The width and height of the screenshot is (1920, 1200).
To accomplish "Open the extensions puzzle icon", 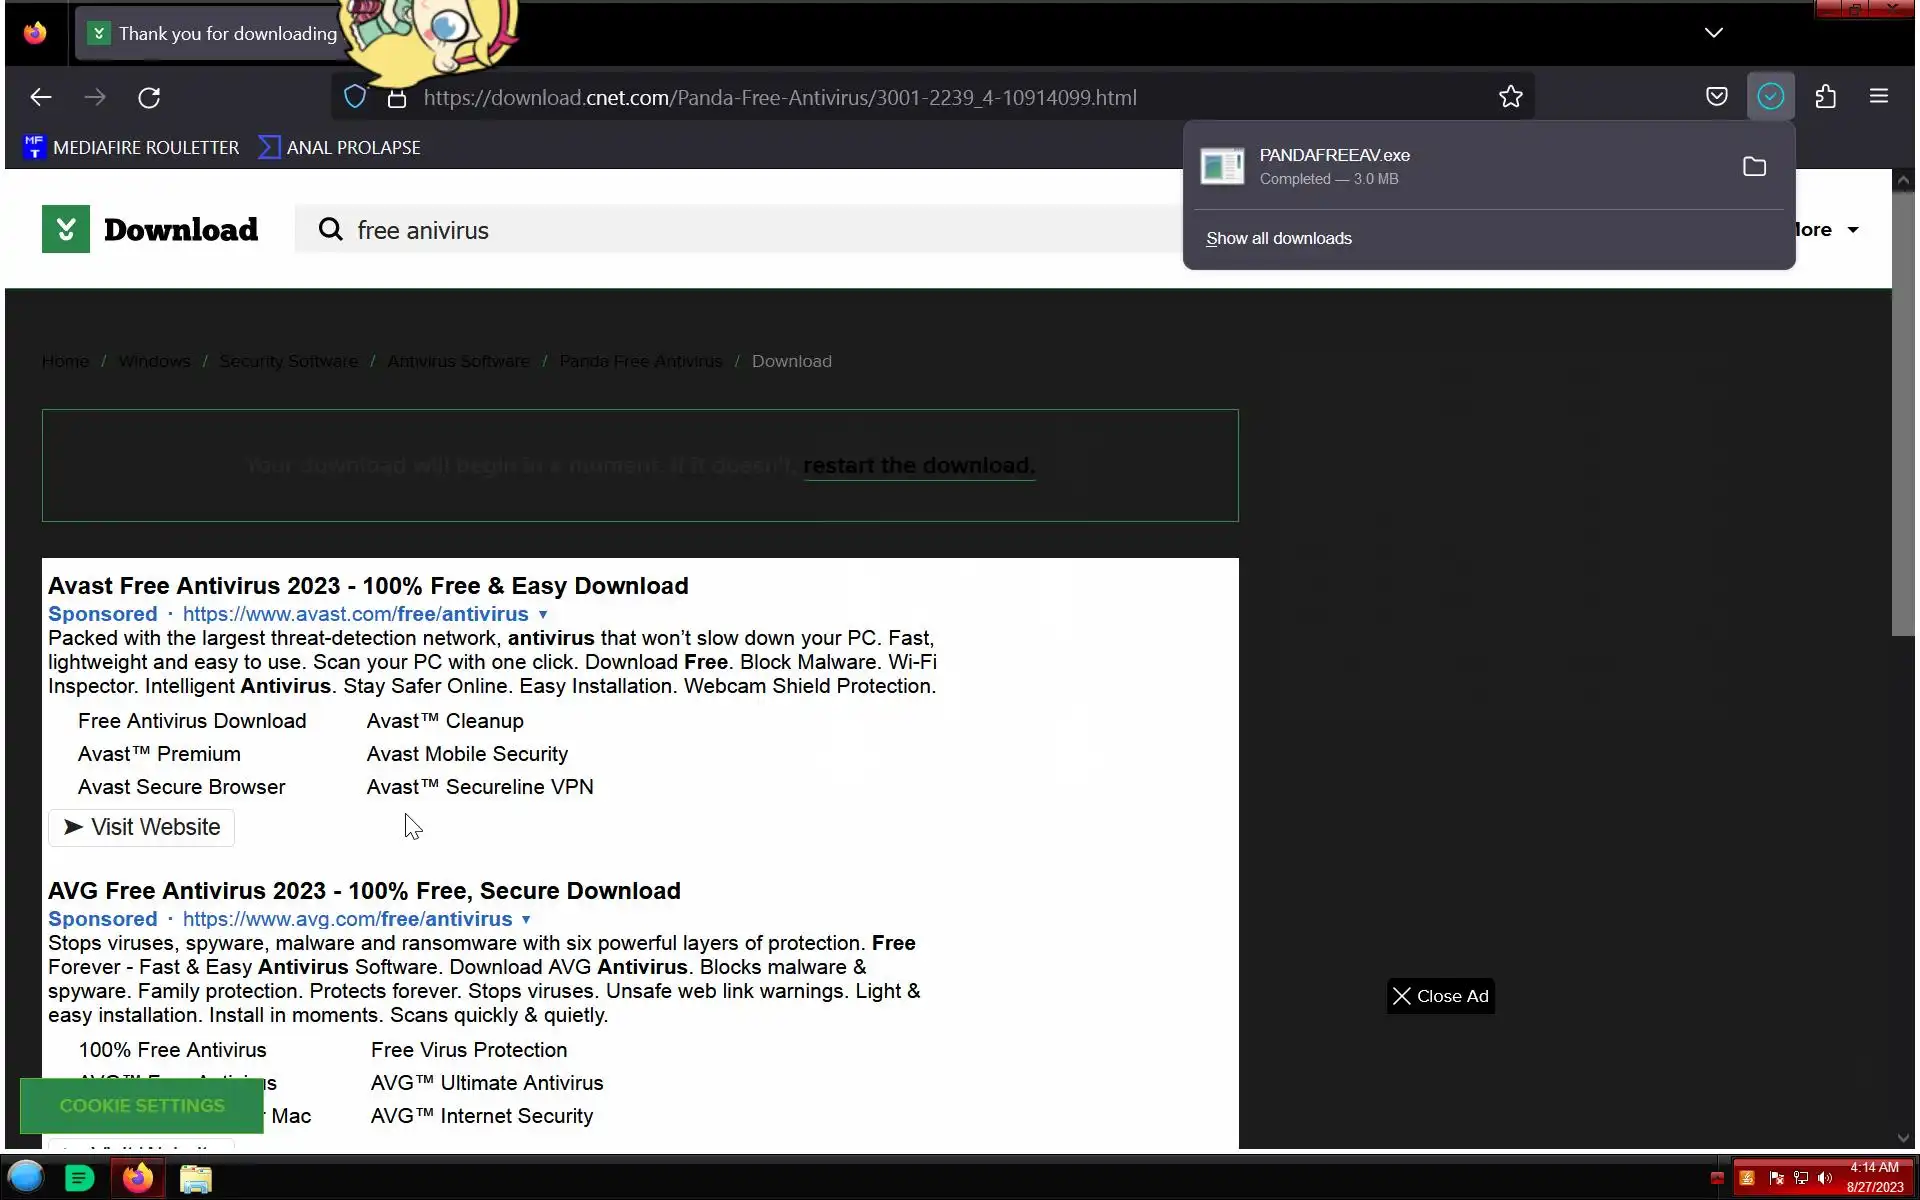I will pyautogui.click(x=1825, y=97).
